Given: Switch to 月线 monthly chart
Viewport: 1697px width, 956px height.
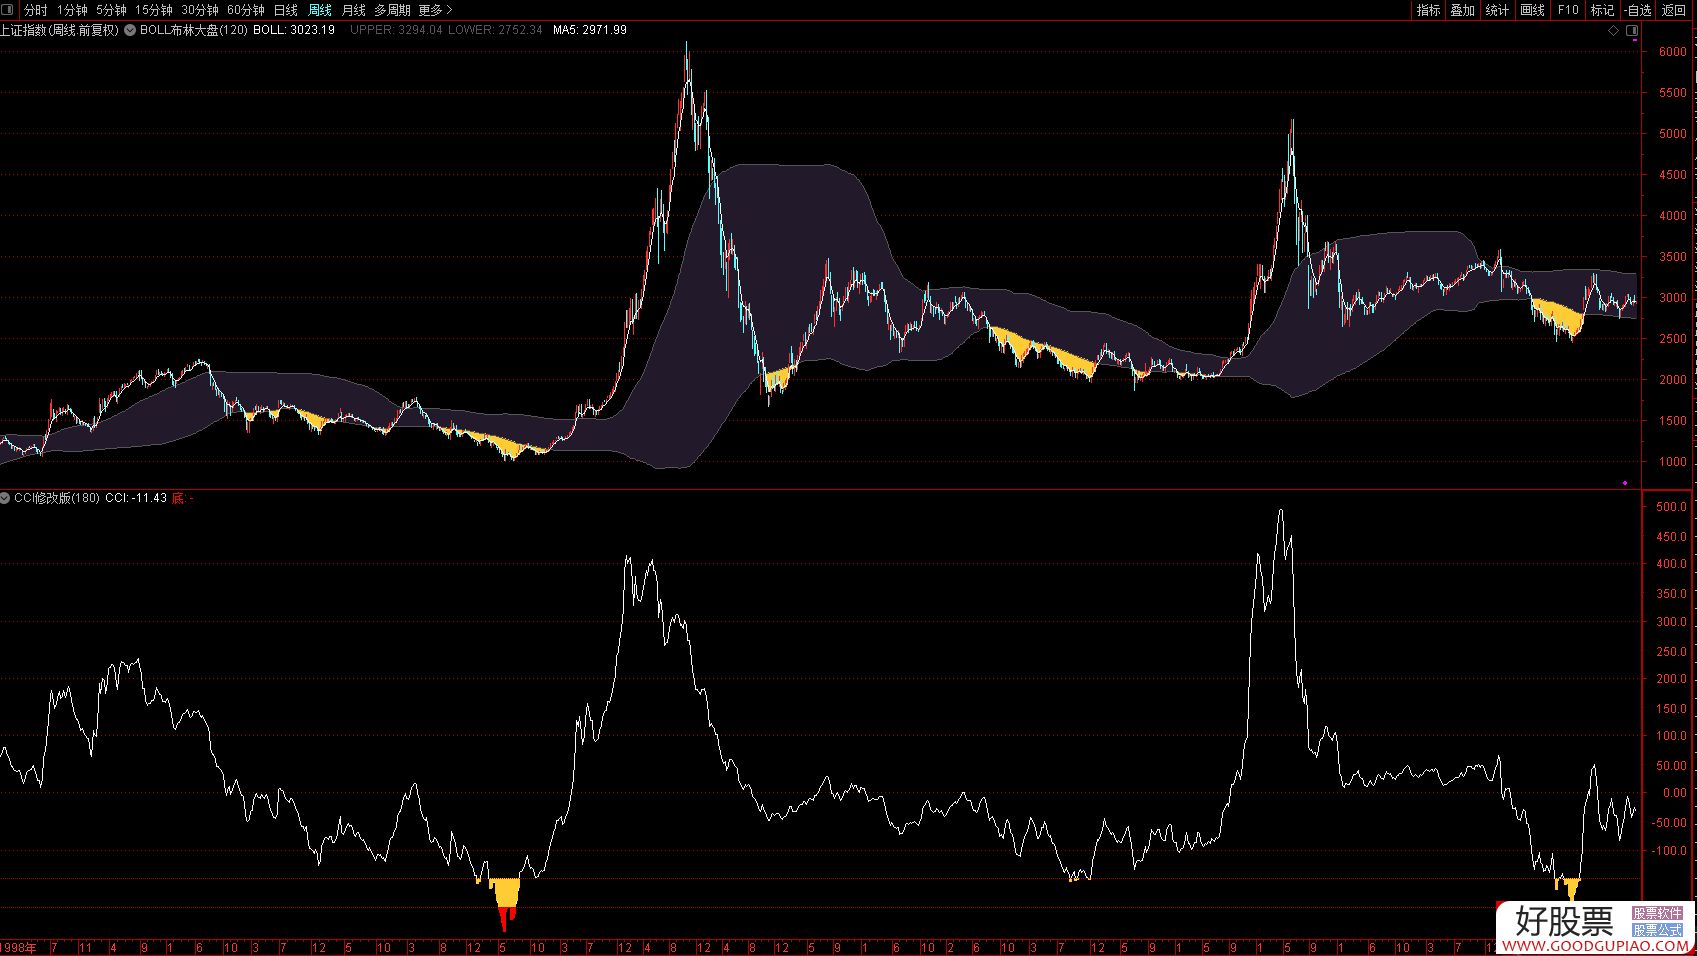Looking at the screenshot, I should coord(353,10).
